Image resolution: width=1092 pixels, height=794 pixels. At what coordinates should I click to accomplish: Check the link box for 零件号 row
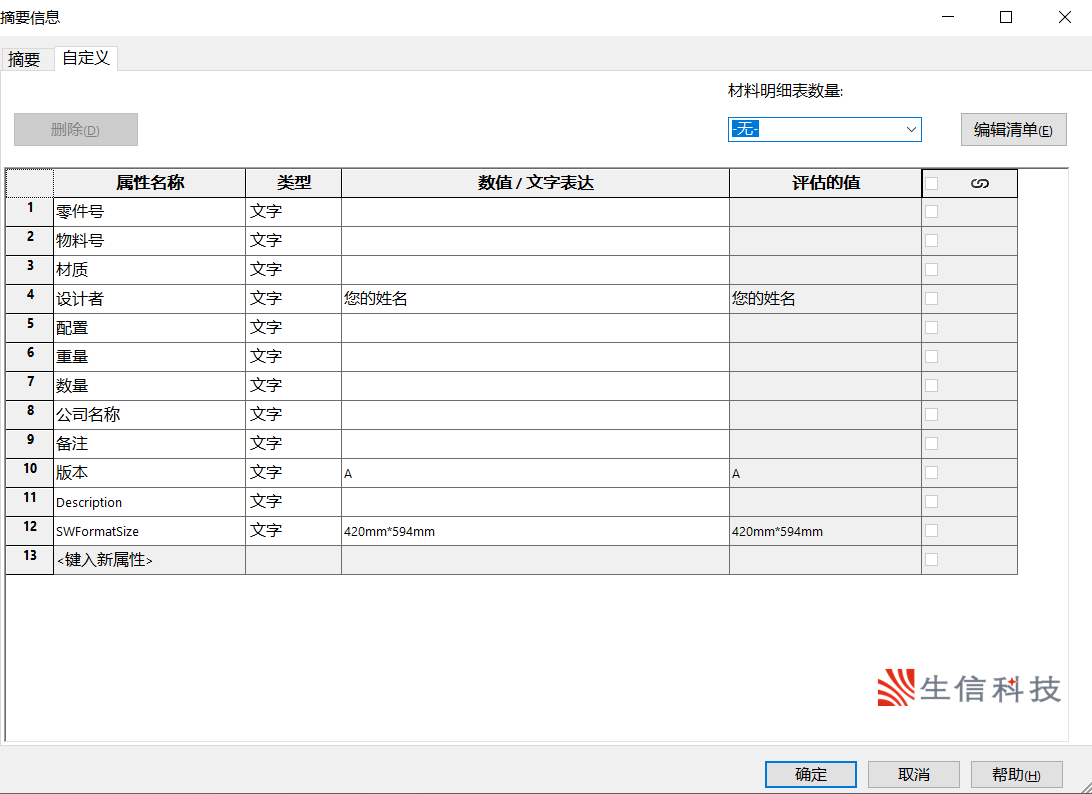[932, 212]
